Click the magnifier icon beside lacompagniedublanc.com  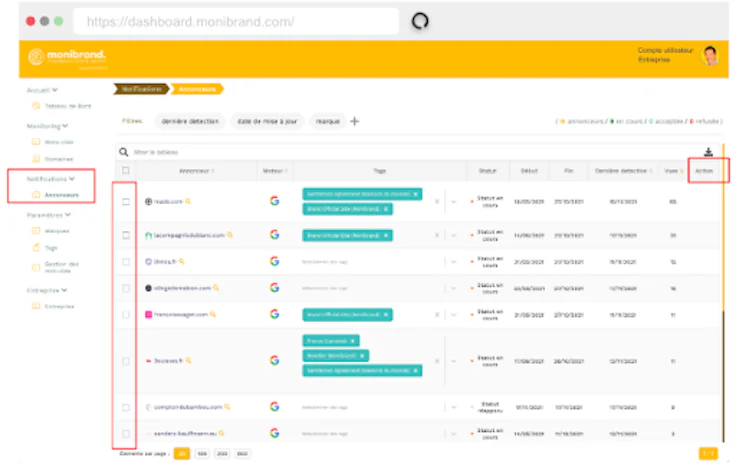tap(230, 235)
